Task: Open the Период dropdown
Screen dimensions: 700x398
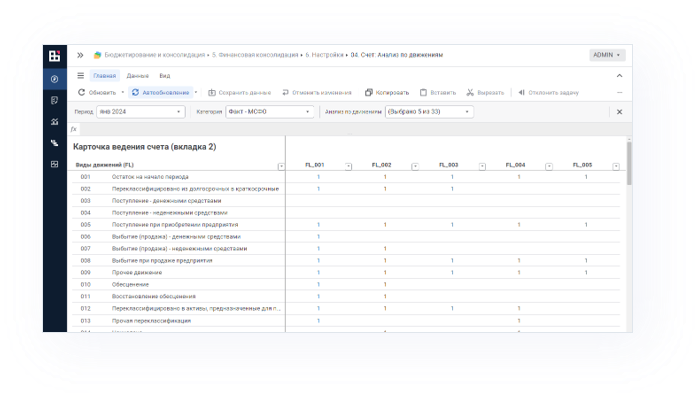Action: [141, 112]
